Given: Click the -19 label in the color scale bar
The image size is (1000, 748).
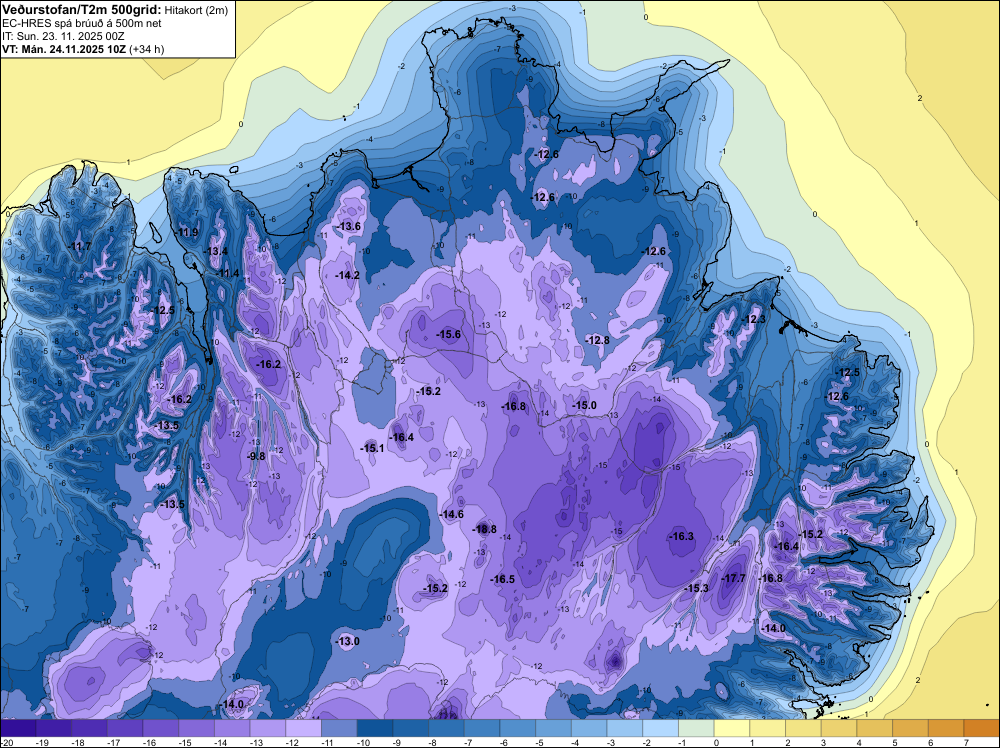Looking at the screenshot, I should 43,742.
